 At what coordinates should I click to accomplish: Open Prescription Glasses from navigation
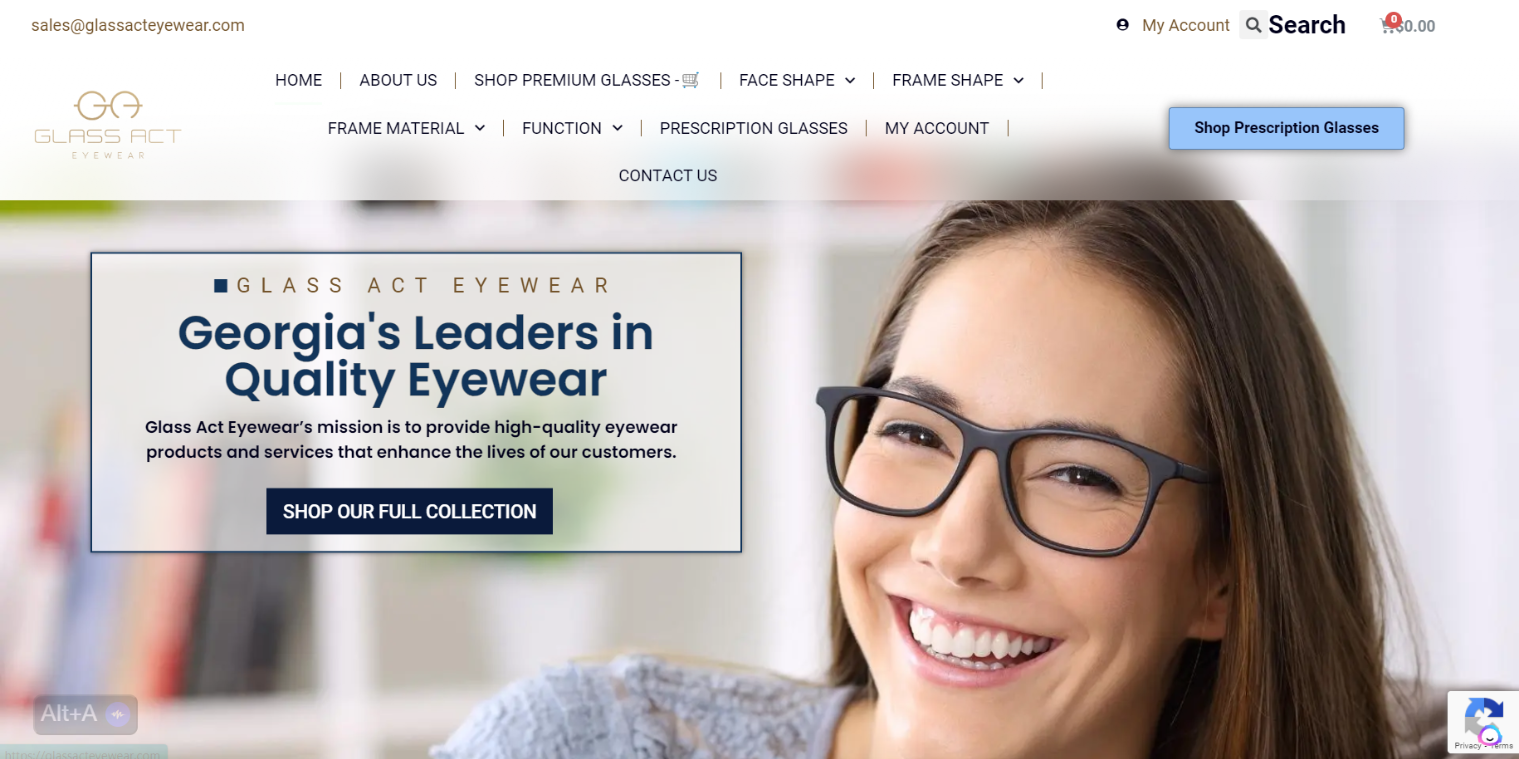(x=753, y=128)
